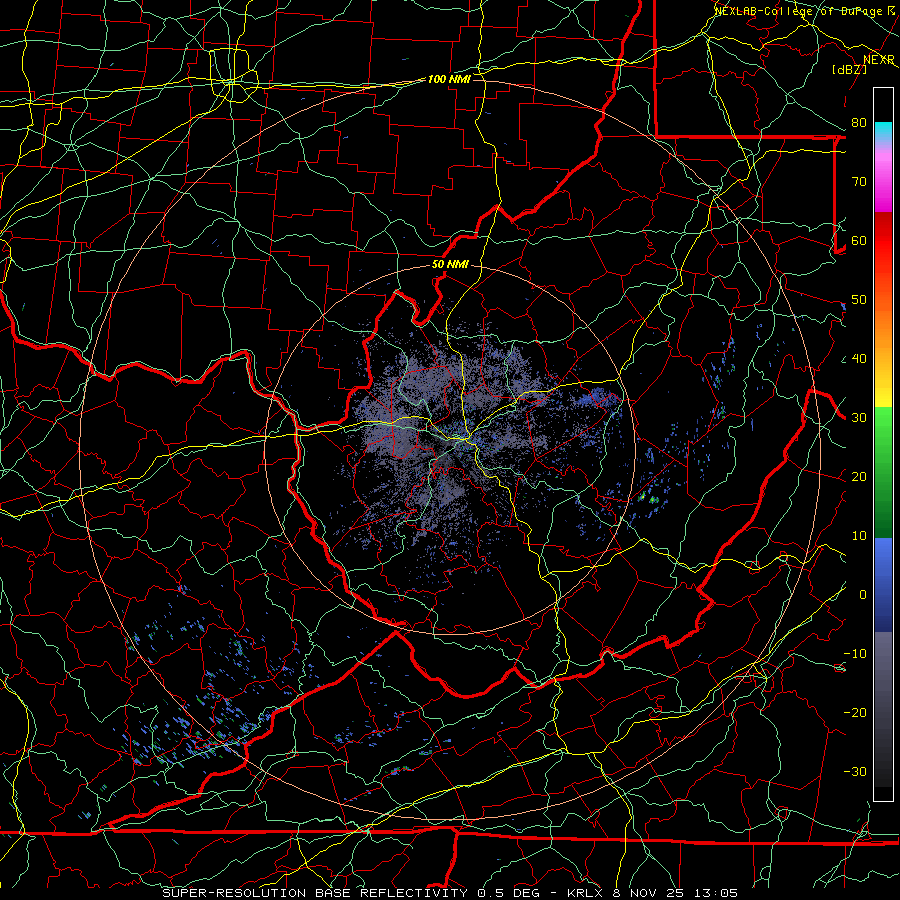Click the 100 NMI range ring label
This screenshot has width=900, height=900.
[449, 79]
